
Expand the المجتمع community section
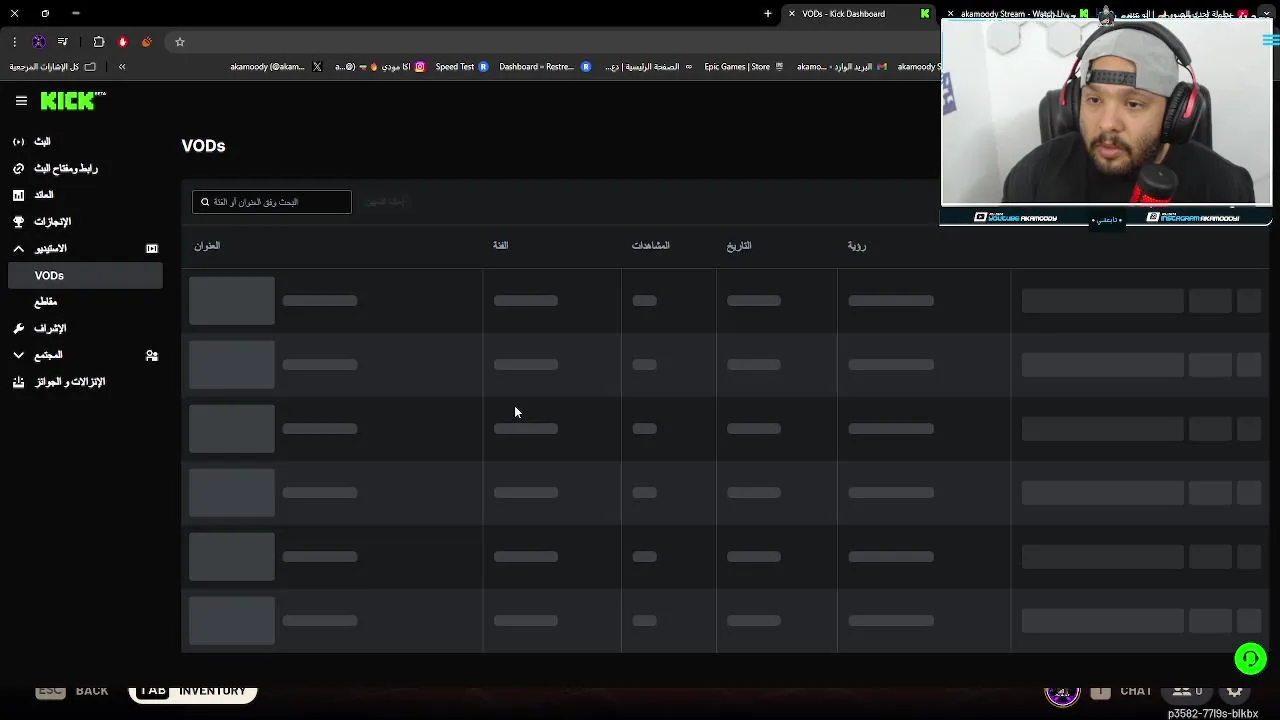(18, 355)
